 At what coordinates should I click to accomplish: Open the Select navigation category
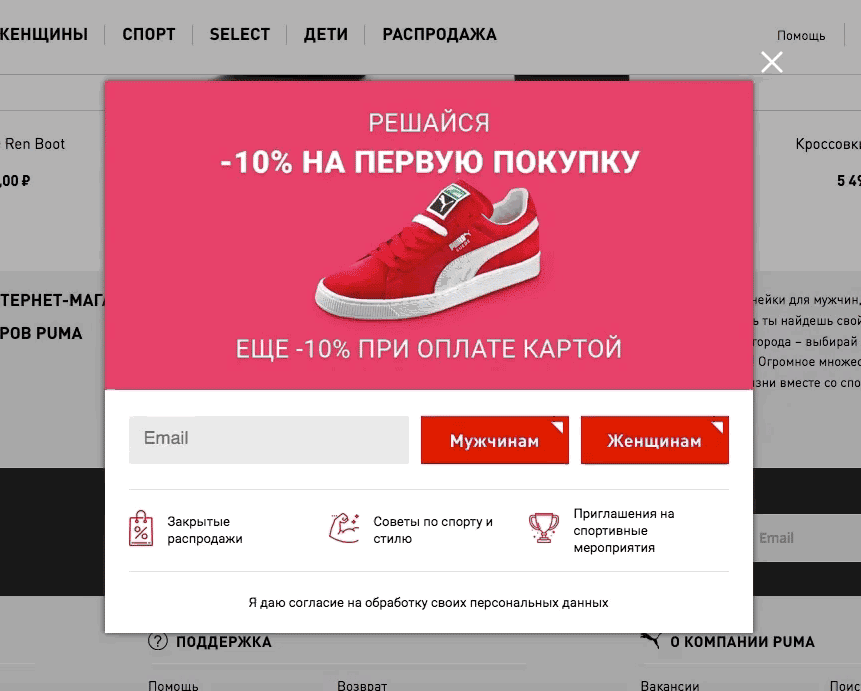[239, 34]
